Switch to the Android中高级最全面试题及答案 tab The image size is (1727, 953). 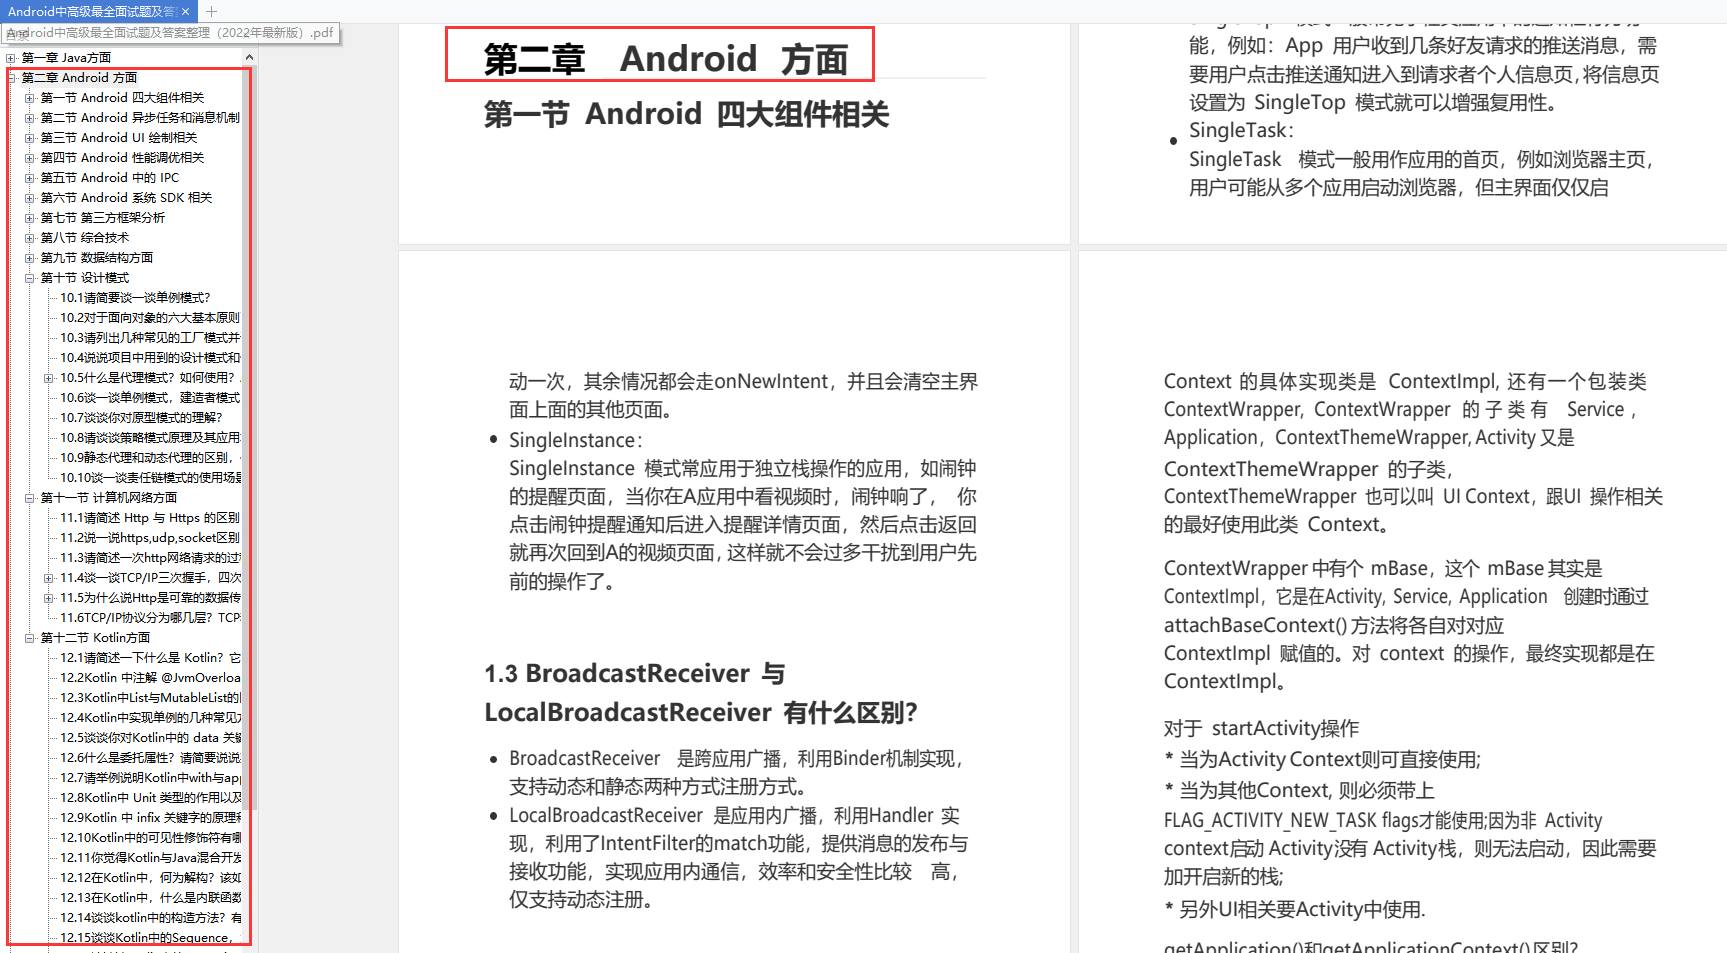90,11
